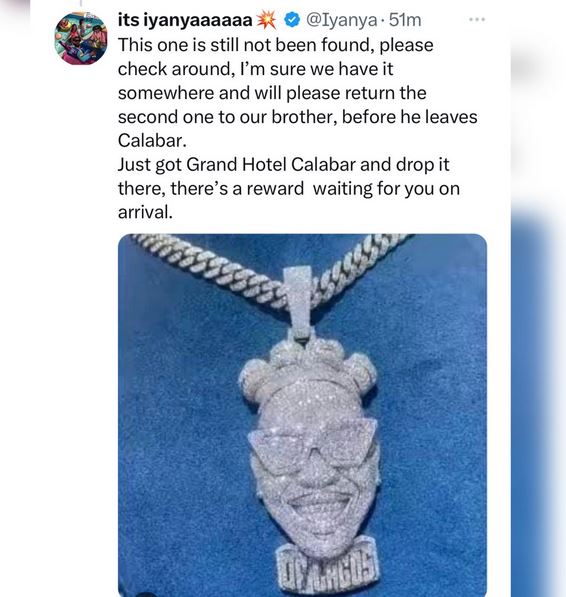Image resolution: width=566 pixels, height=597 pixels.
Task: Open Iyanya's round profile avatar
Action: click(81, 38)
